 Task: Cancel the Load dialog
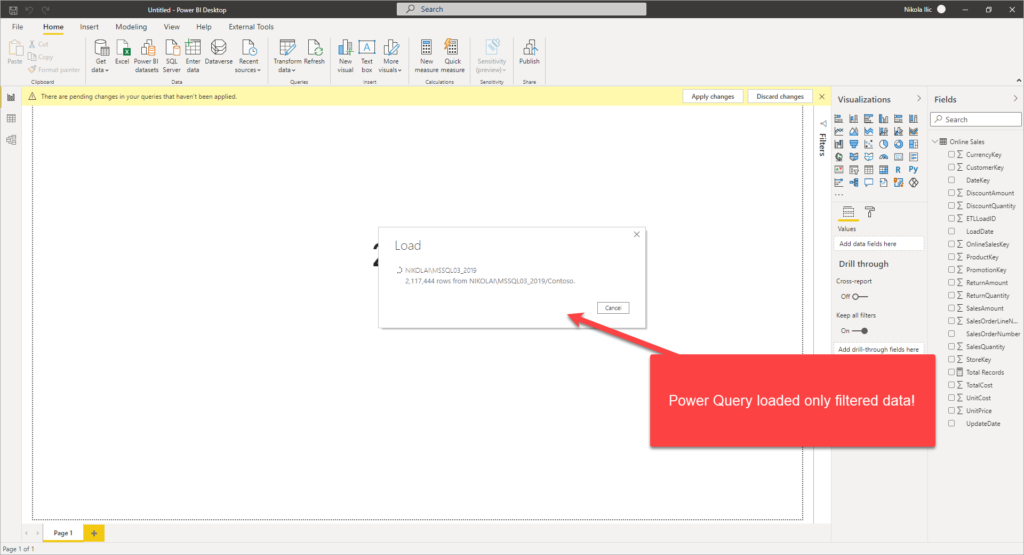coord(613,308)
